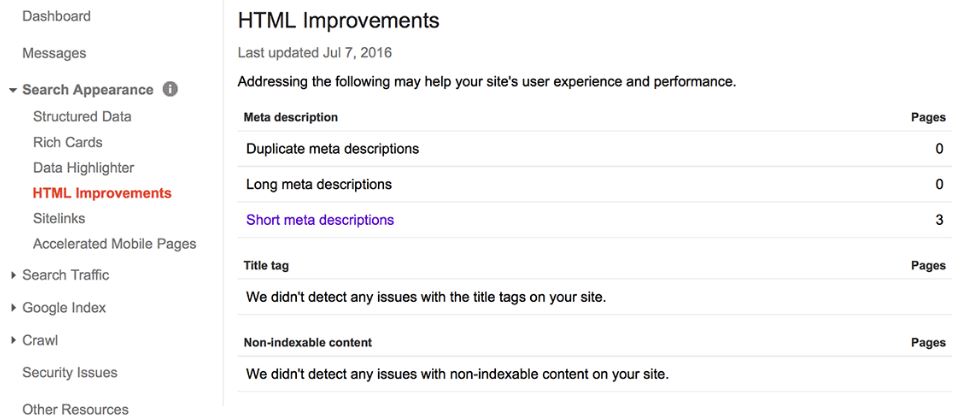
Task: Open Structured Data report
Action: click(x=82, y=116)
